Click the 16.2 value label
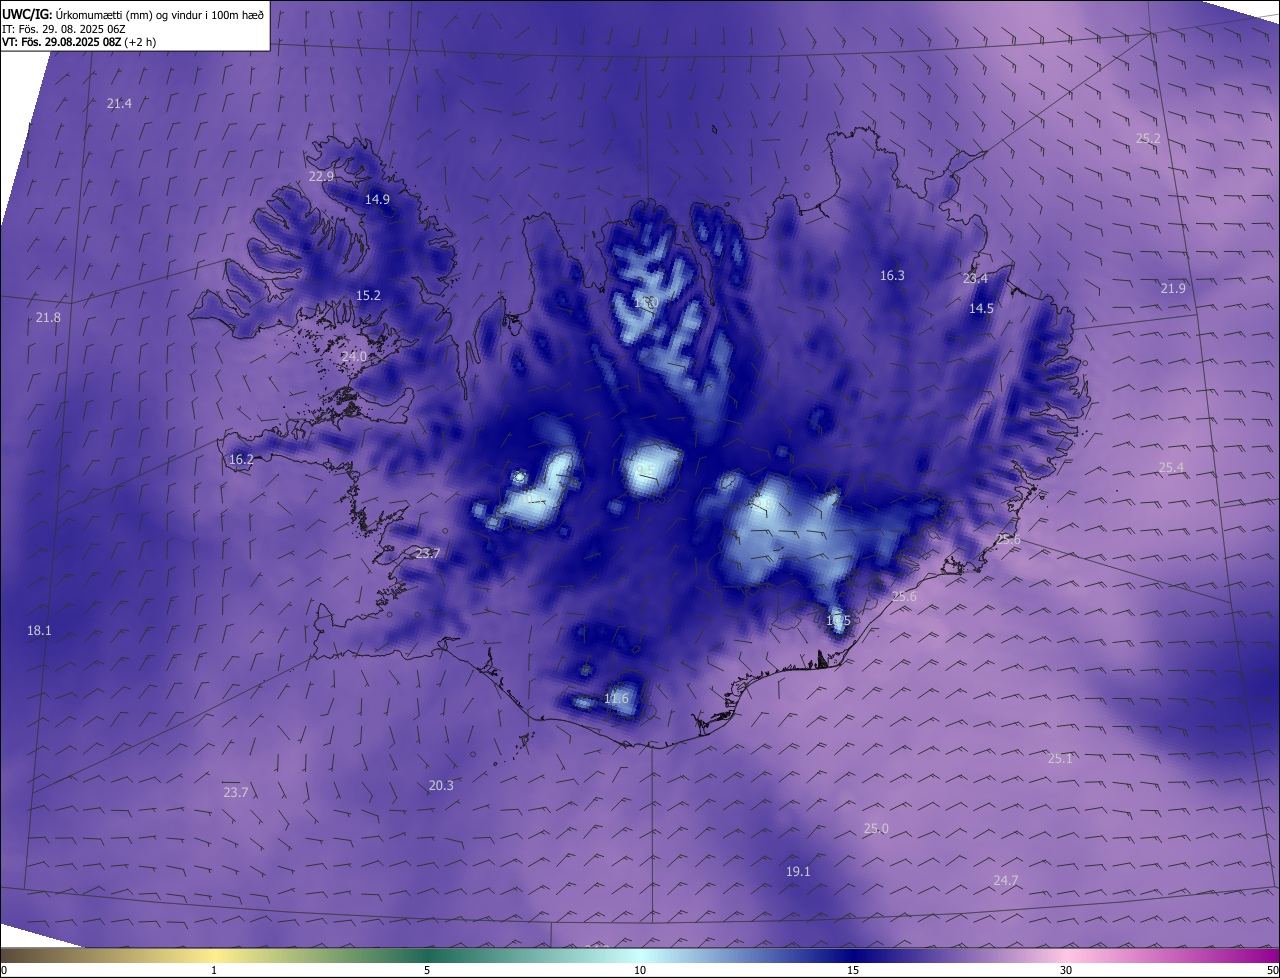1280x978 pixels. point(241,460)
